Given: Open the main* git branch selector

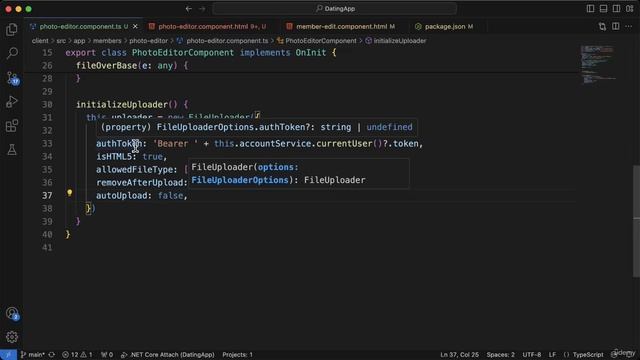Looking at the screenshot, I should pyautogui.click(x=32, y=355).
